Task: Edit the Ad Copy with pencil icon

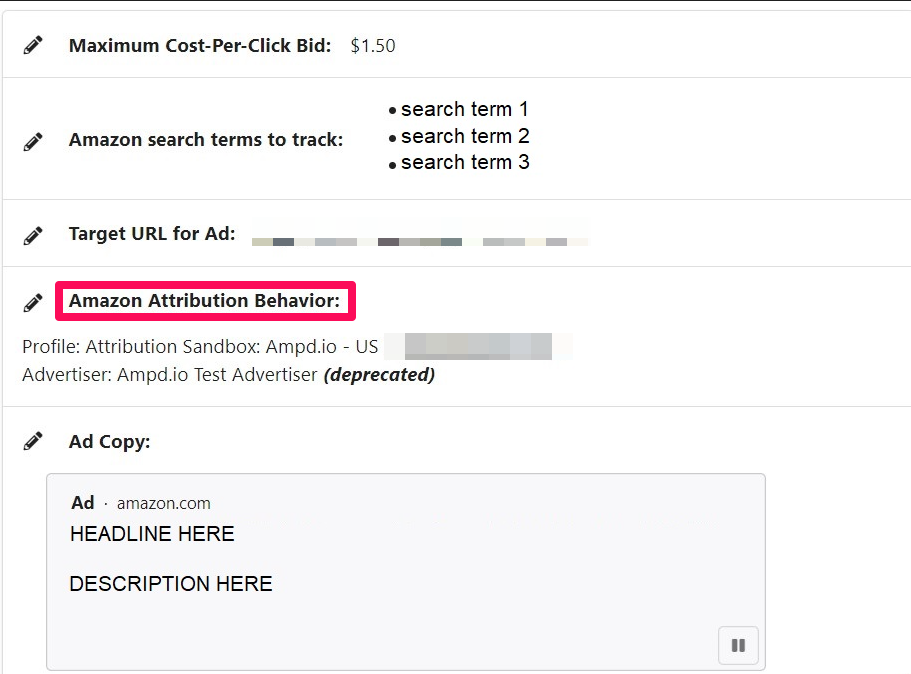Action: pyautogui.click(x=33, y=442)
